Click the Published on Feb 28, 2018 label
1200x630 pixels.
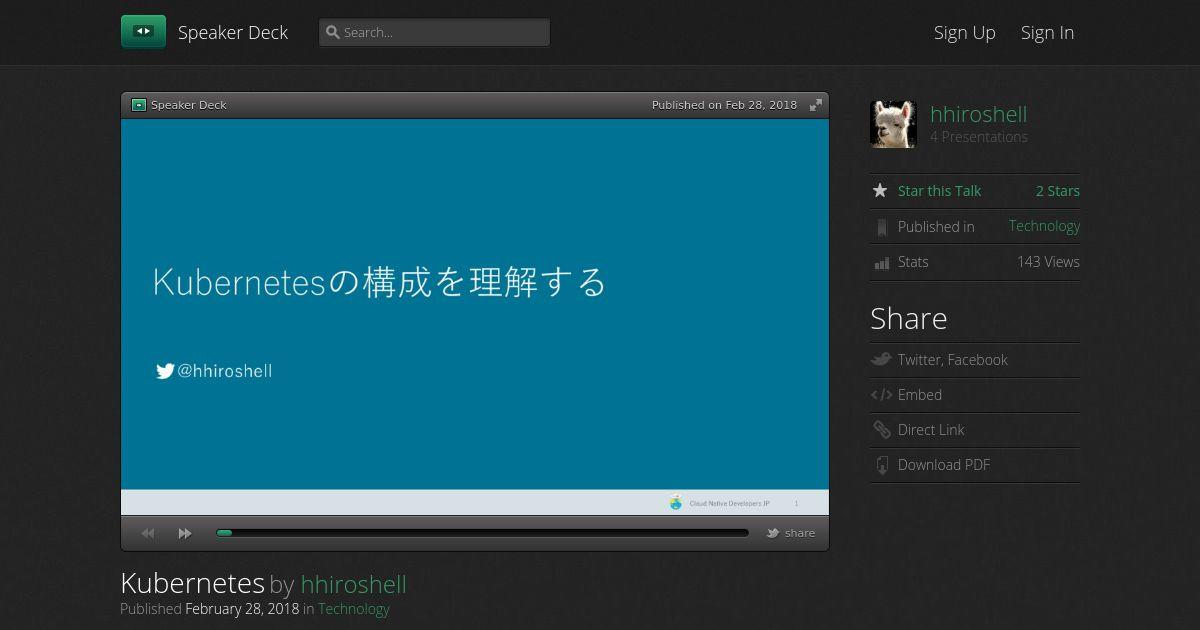click(724, 105)
